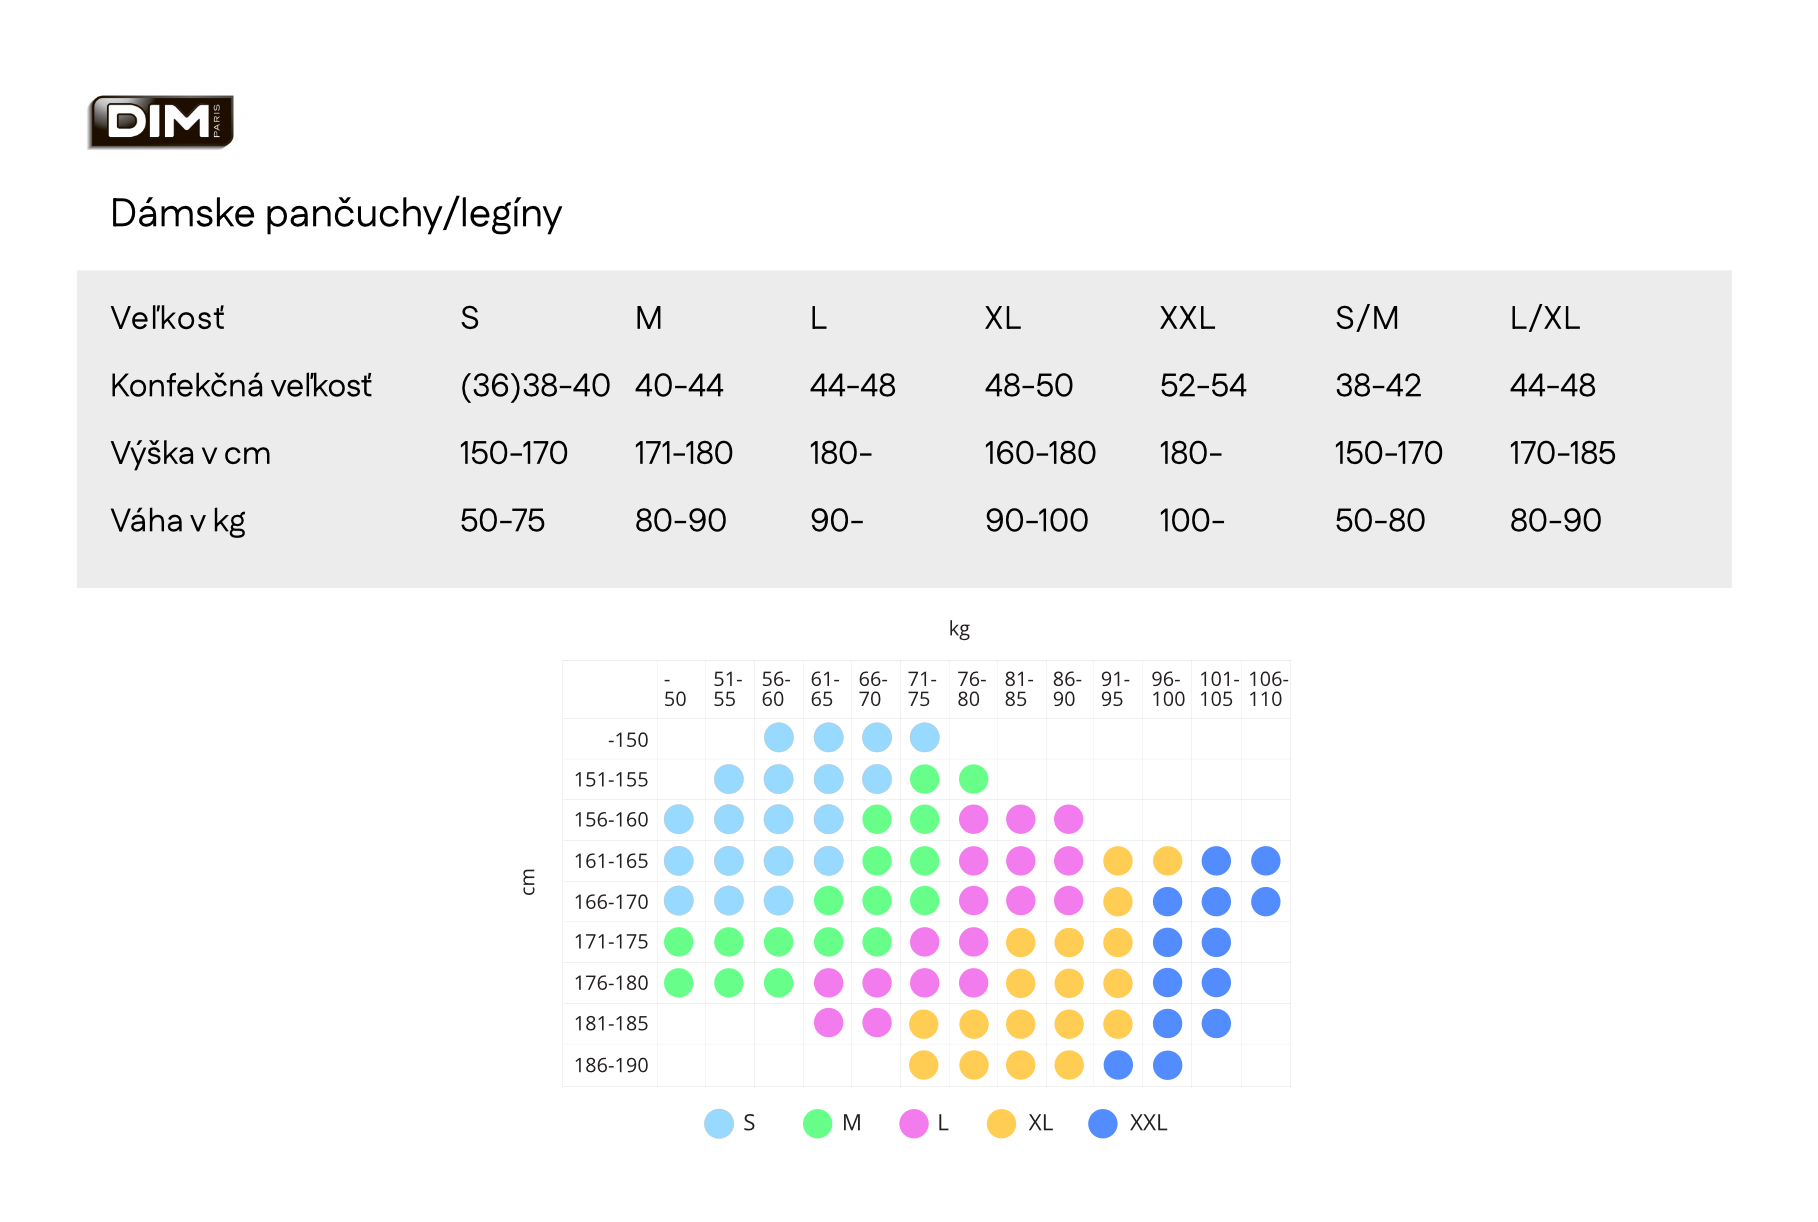Viewport: 1818px width, 1222px height.
Task: Click the 'Váha v kg' row label
Action: coord(178,520)
